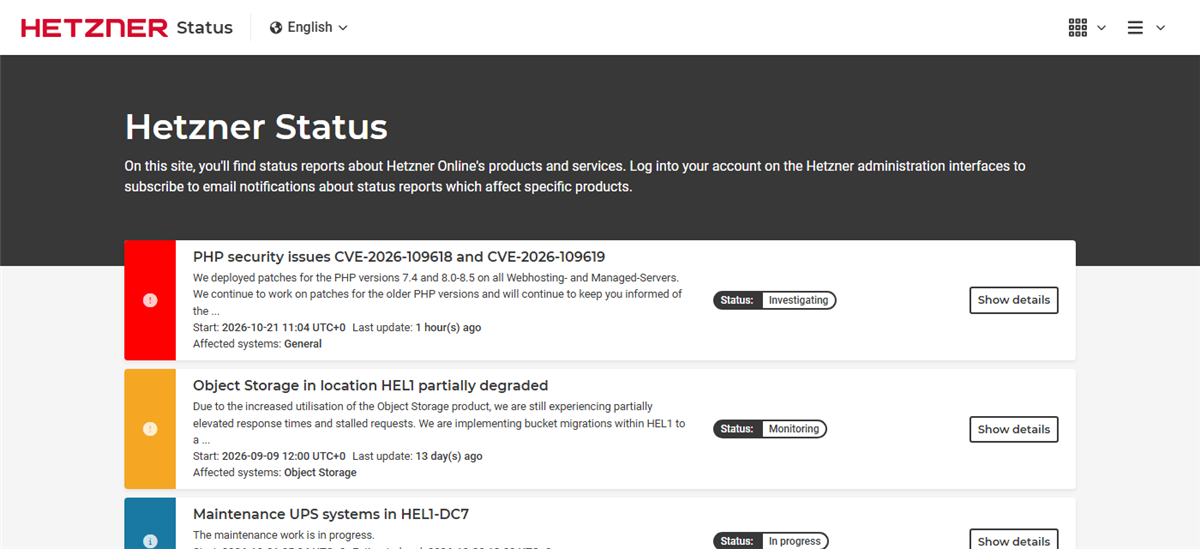Click the Hetzner logo
1200x549 pixels.
(x=94, y=28)
